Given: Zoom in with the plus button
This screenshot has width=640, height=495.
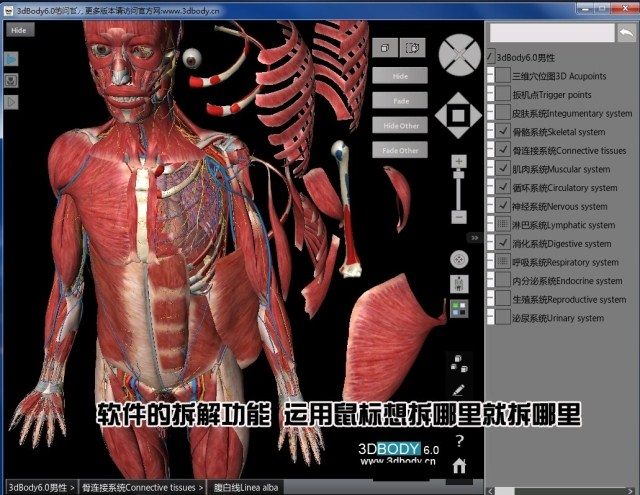Looking at the screenshot, I should point(459,161).
